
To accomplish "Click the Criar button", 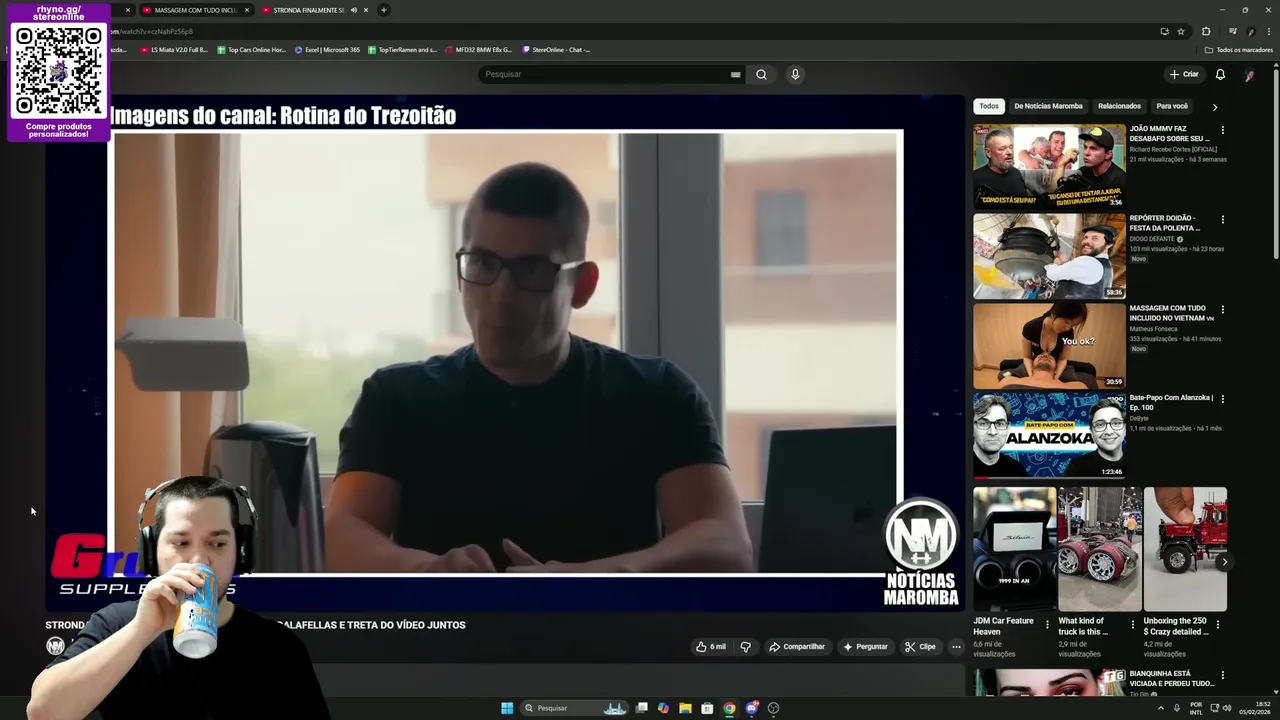I will pyautogui.click(x=1184, y=74).
